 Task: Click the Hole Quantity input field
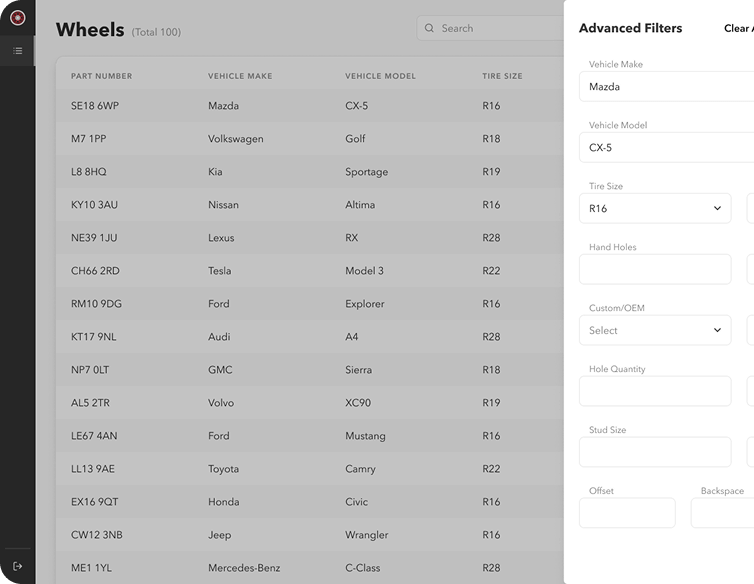(x=655, y=391)
